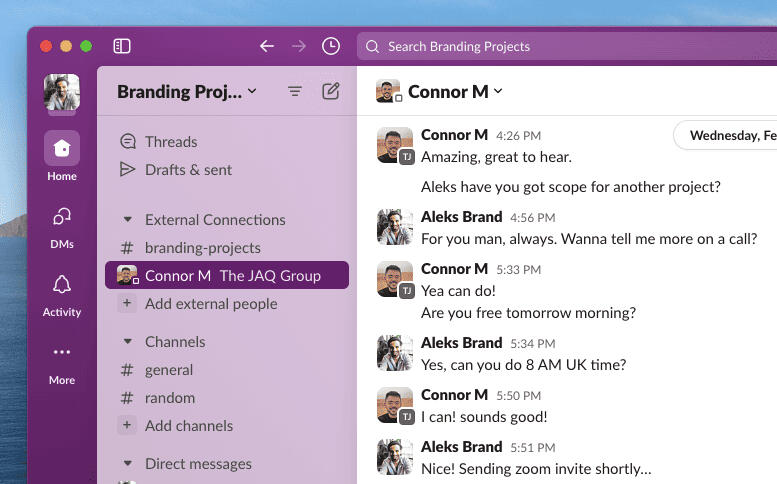This screenshot has height=484, width=777.
Task: Open the DMs tab
Action: (x=62, y=228)
